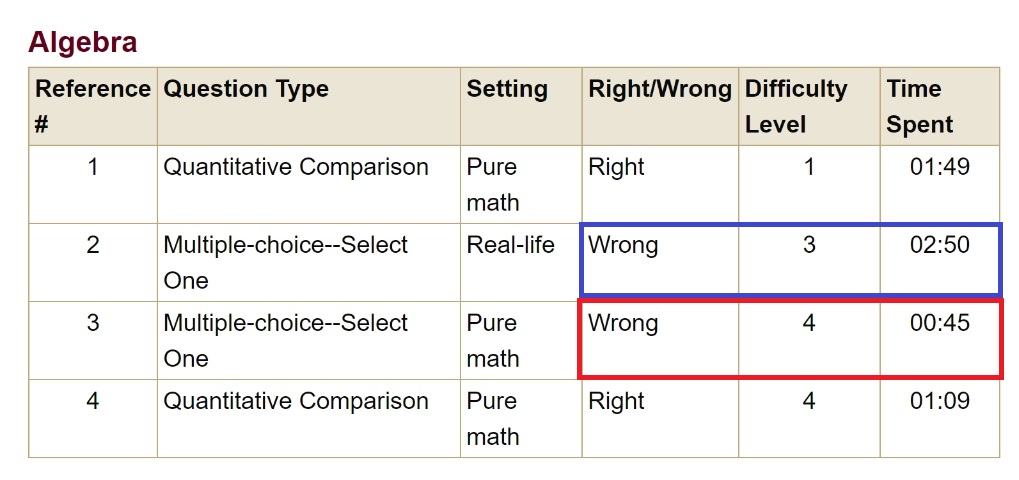Select the Real-life setting cell
1019x480 pixels.
pyautogui.click(x=510, y=245)
